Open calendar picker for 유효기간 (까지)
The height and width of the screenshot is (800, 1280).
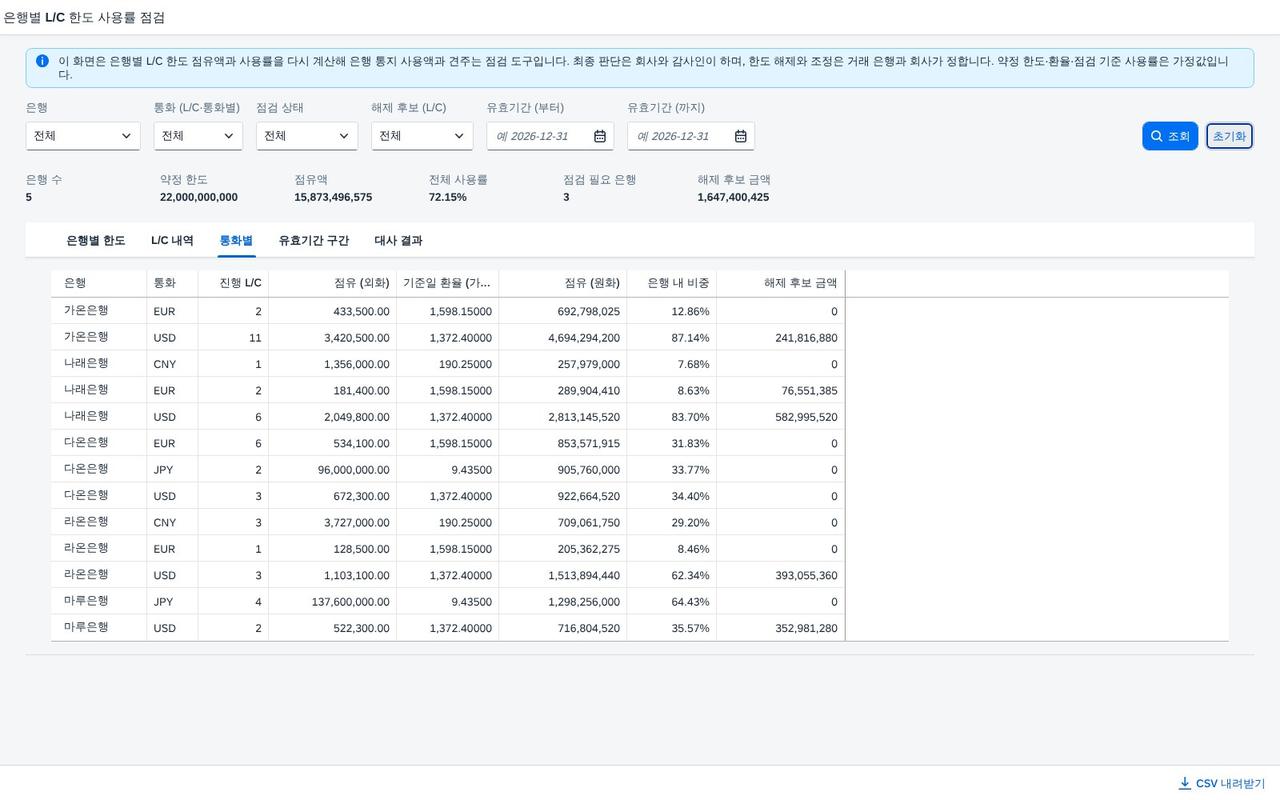pyautogui.click(x=741, y=136)
